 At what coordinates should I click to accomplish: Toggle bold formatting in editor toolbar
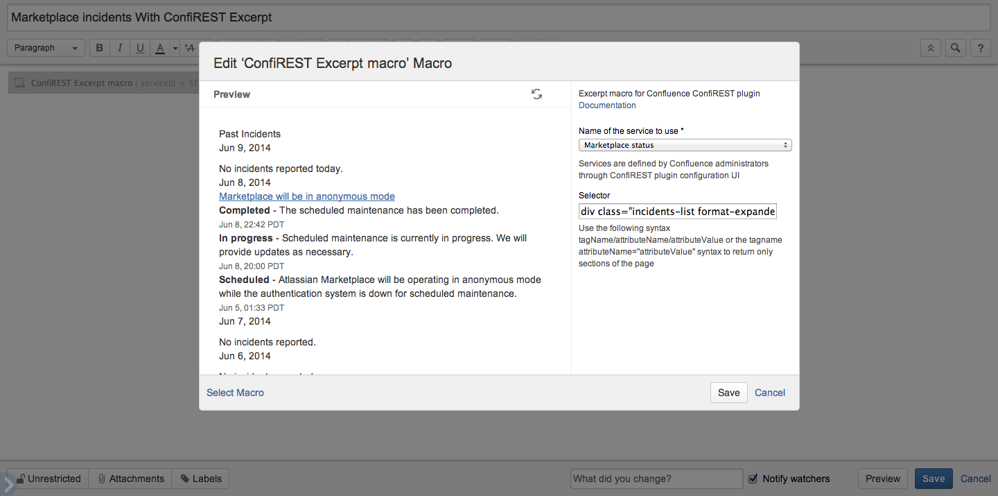(99, 48)
